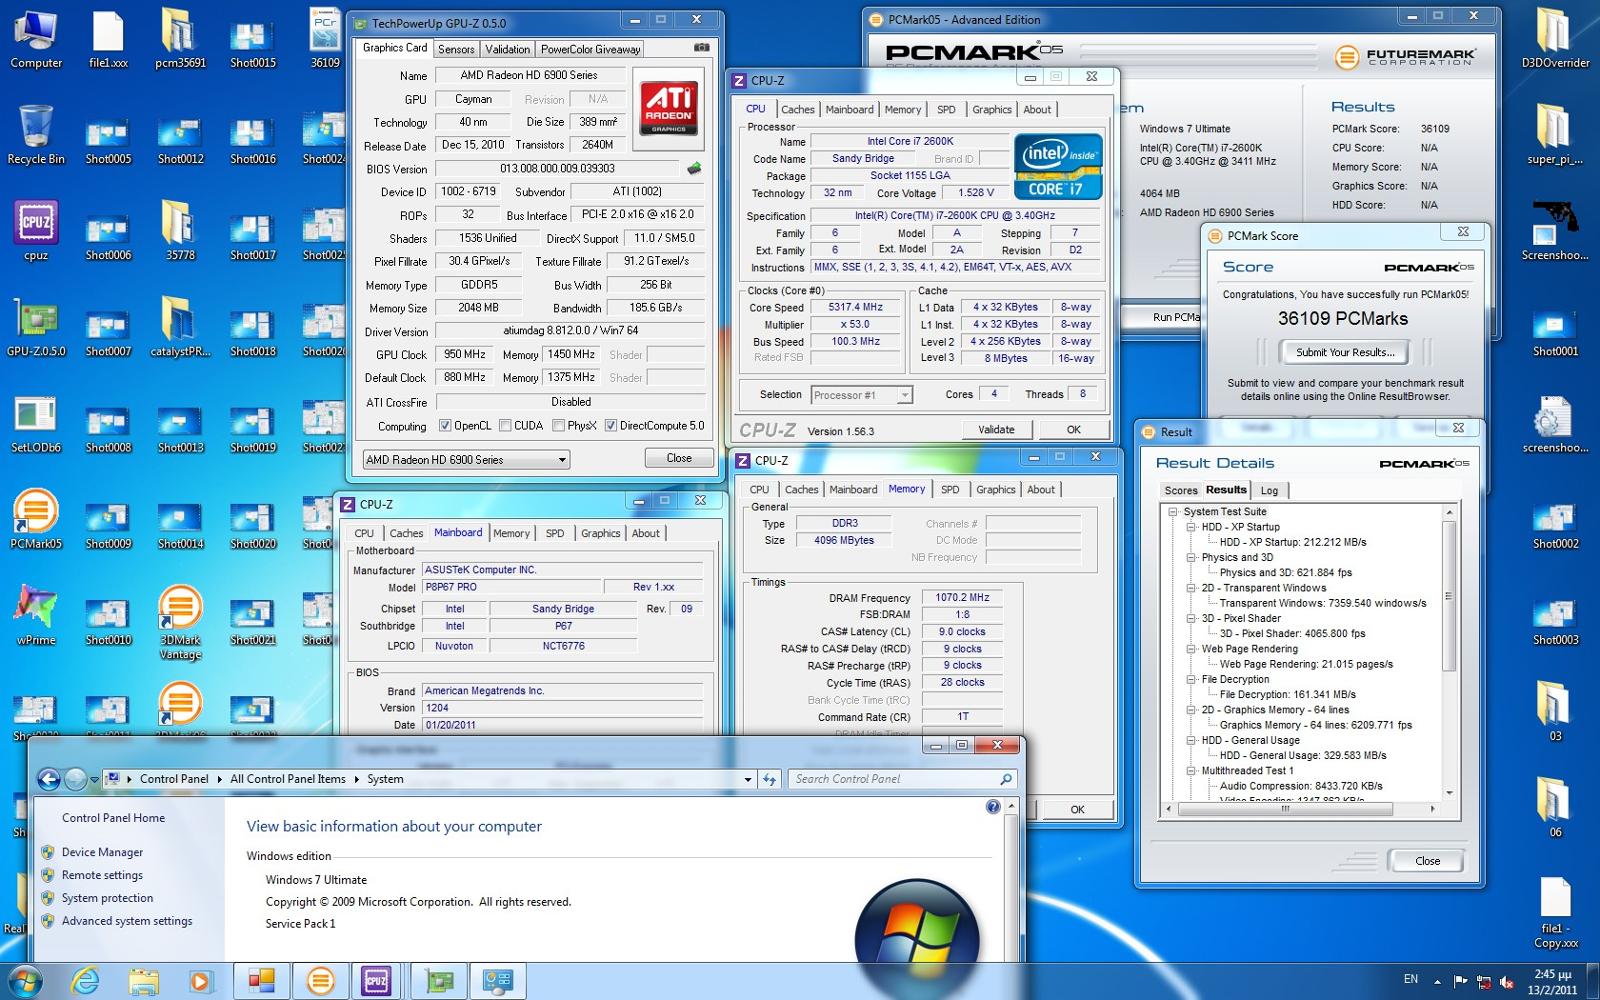Launch the wPrime desktop shortcut
The image size is (1600, 1000).
pyautogui.click(x=36, y=615)
